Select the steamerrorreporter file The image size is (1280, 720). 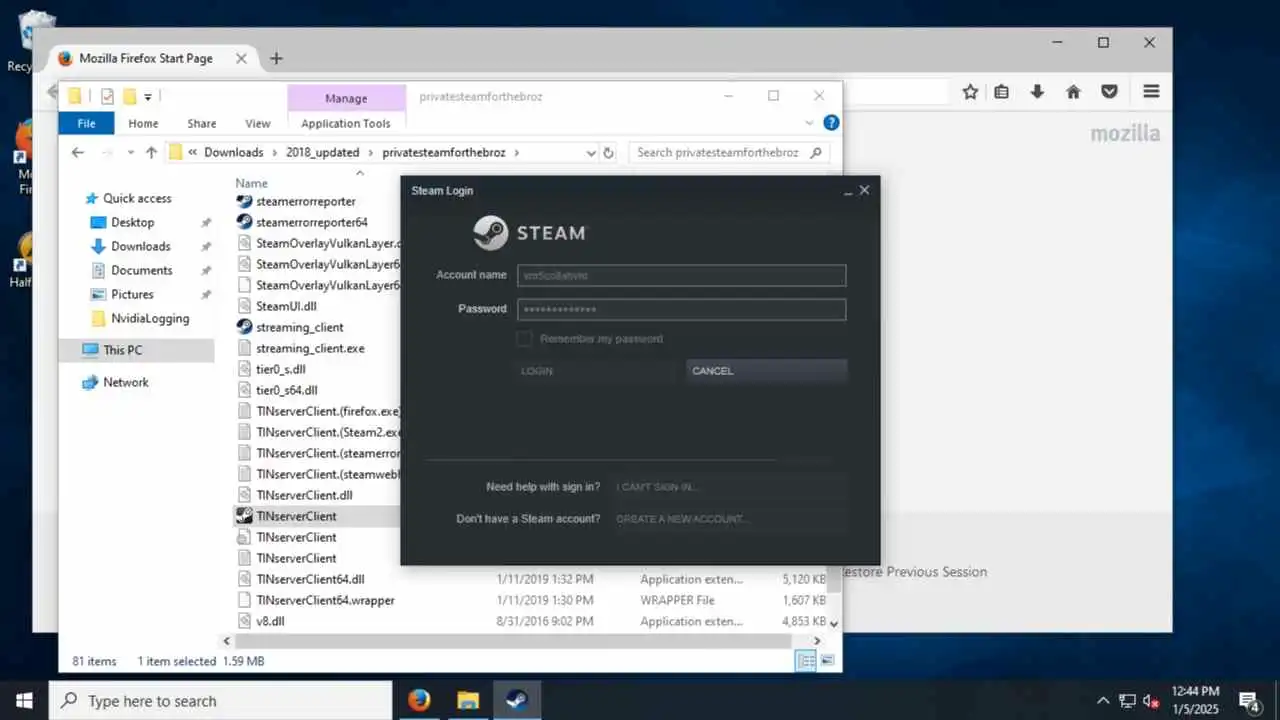(305, 201)
